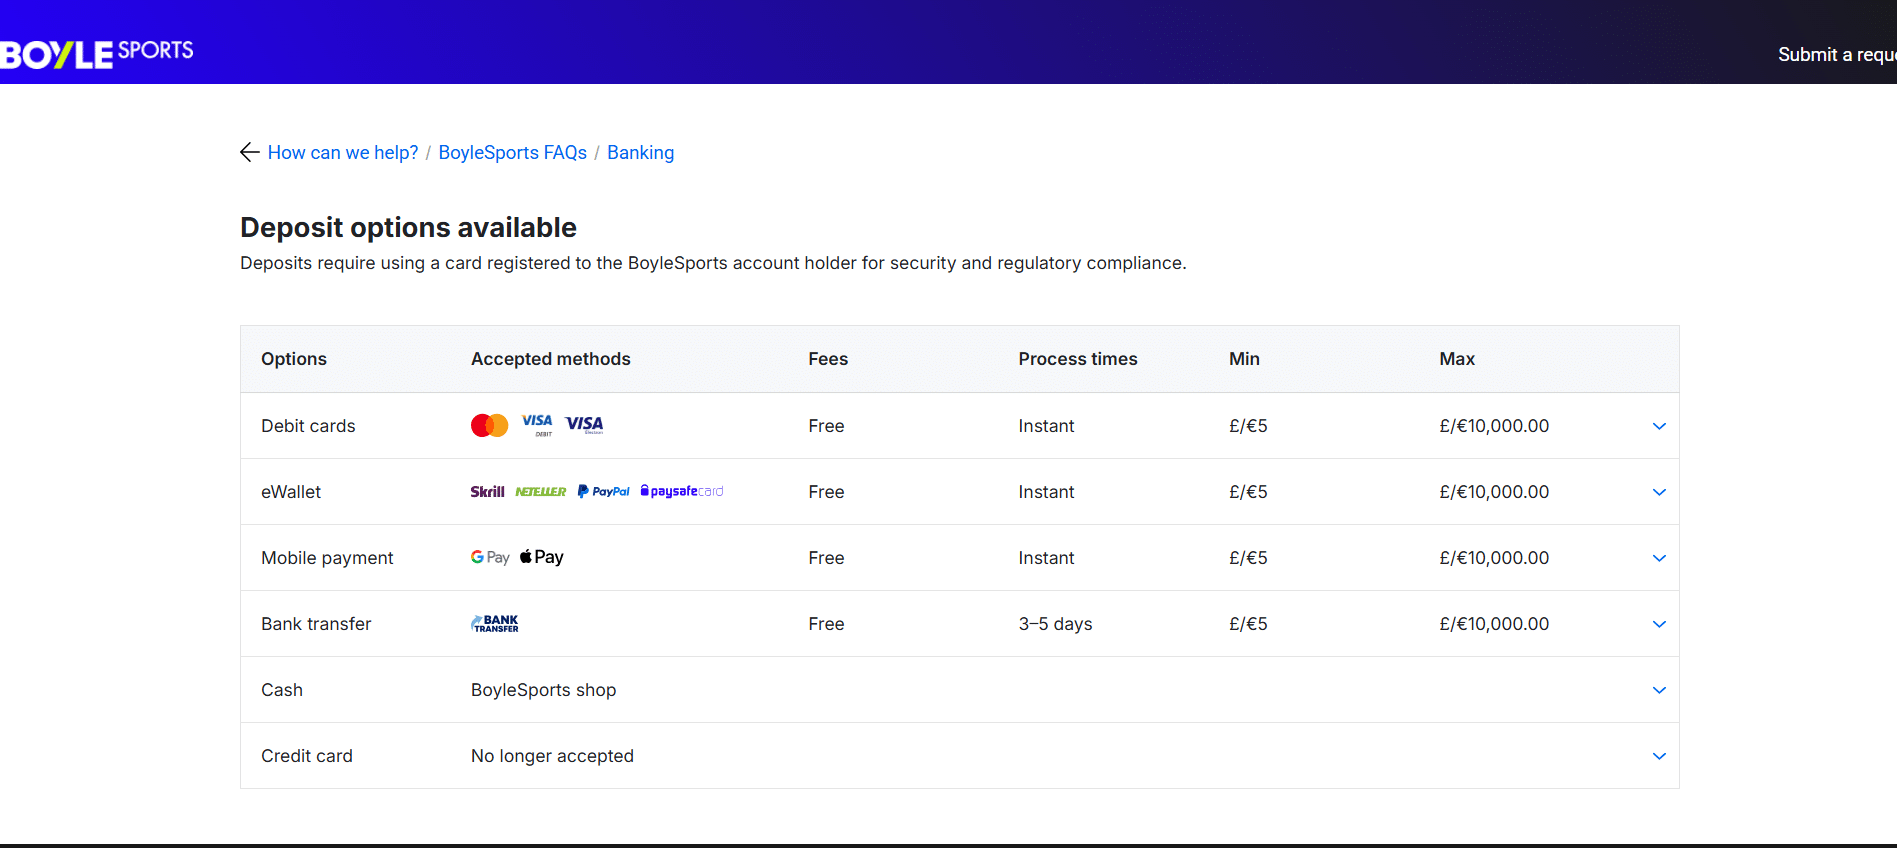The height and width of the screenshot is (848, 1897).
Task: Click the Visa Debit logo
Action: (x=537, y=425)
